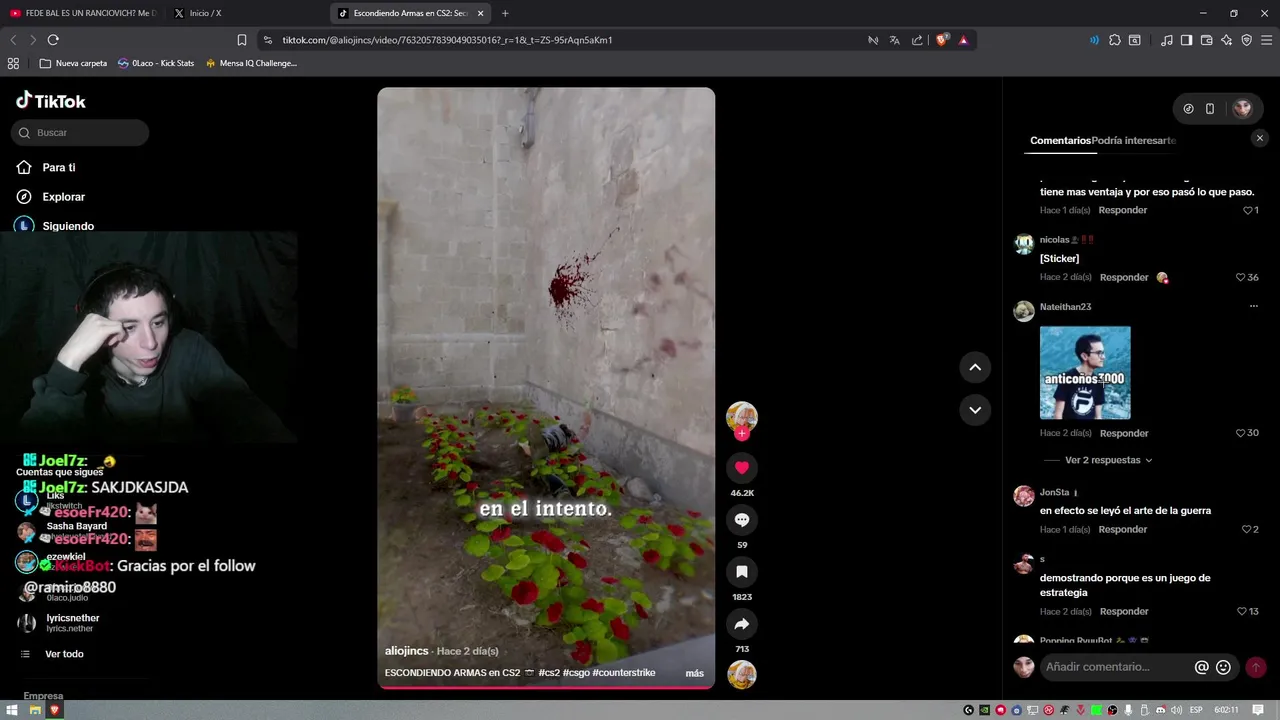
Task: Open browser hamburger main menu
Action: (x=1267, y=40)
